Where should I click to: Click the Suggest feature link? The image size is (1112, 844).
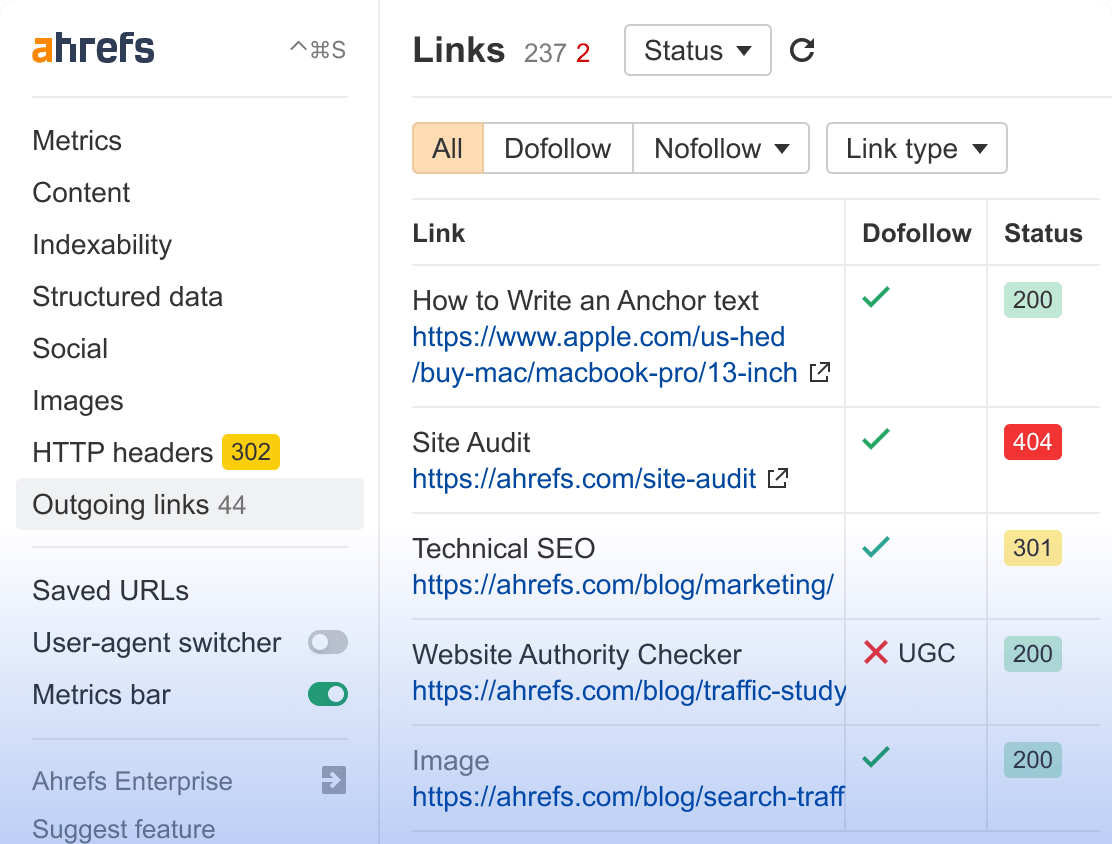[x=123, y=829]
